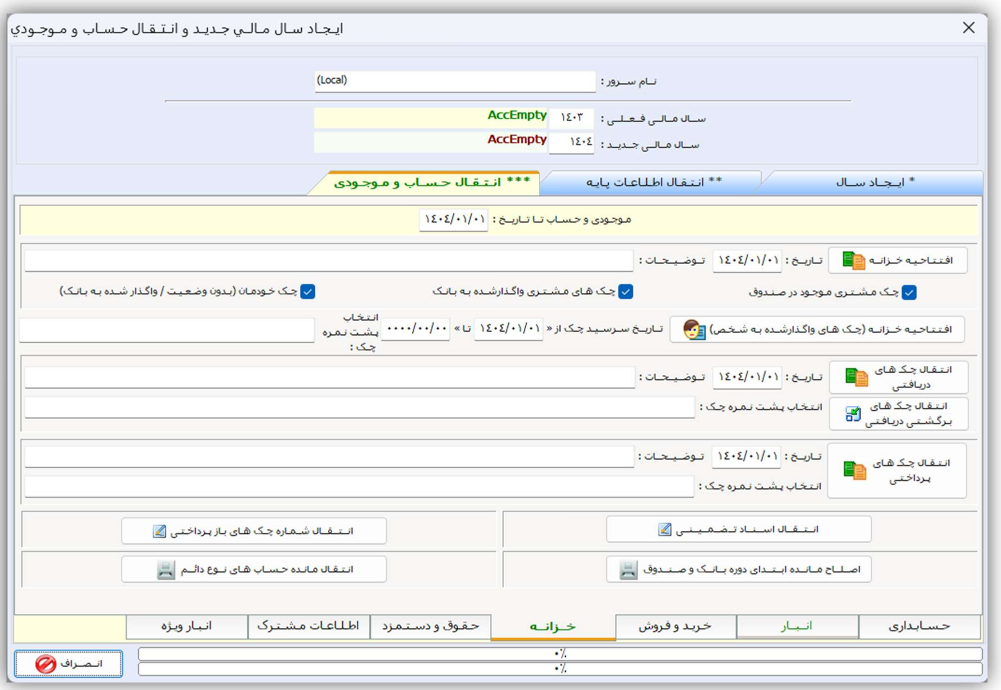The image size is (1001, 690).
Task: Click the edit icon on انتقال شماره چک های باز پرداختی
Action: 160,531
